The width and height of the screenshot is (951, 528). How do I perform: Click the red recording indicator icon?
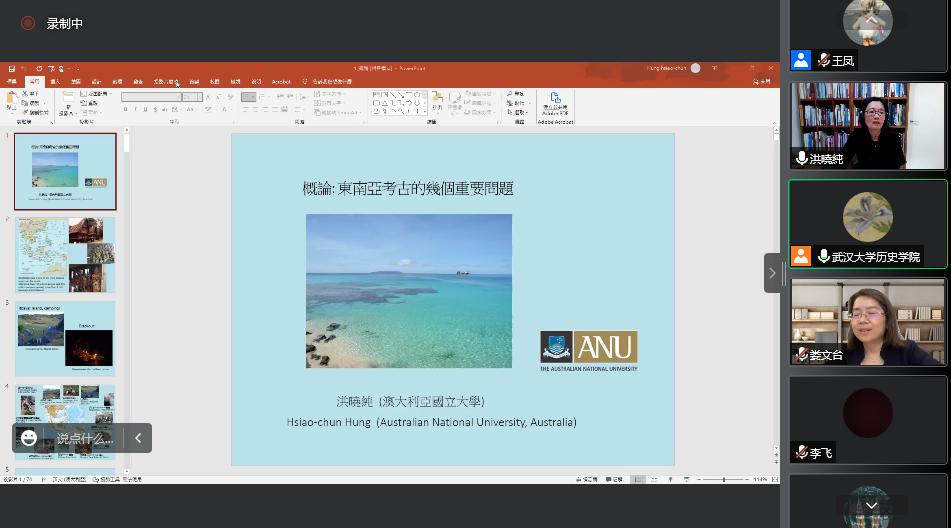pyautogui.click(x=27, y=23)
